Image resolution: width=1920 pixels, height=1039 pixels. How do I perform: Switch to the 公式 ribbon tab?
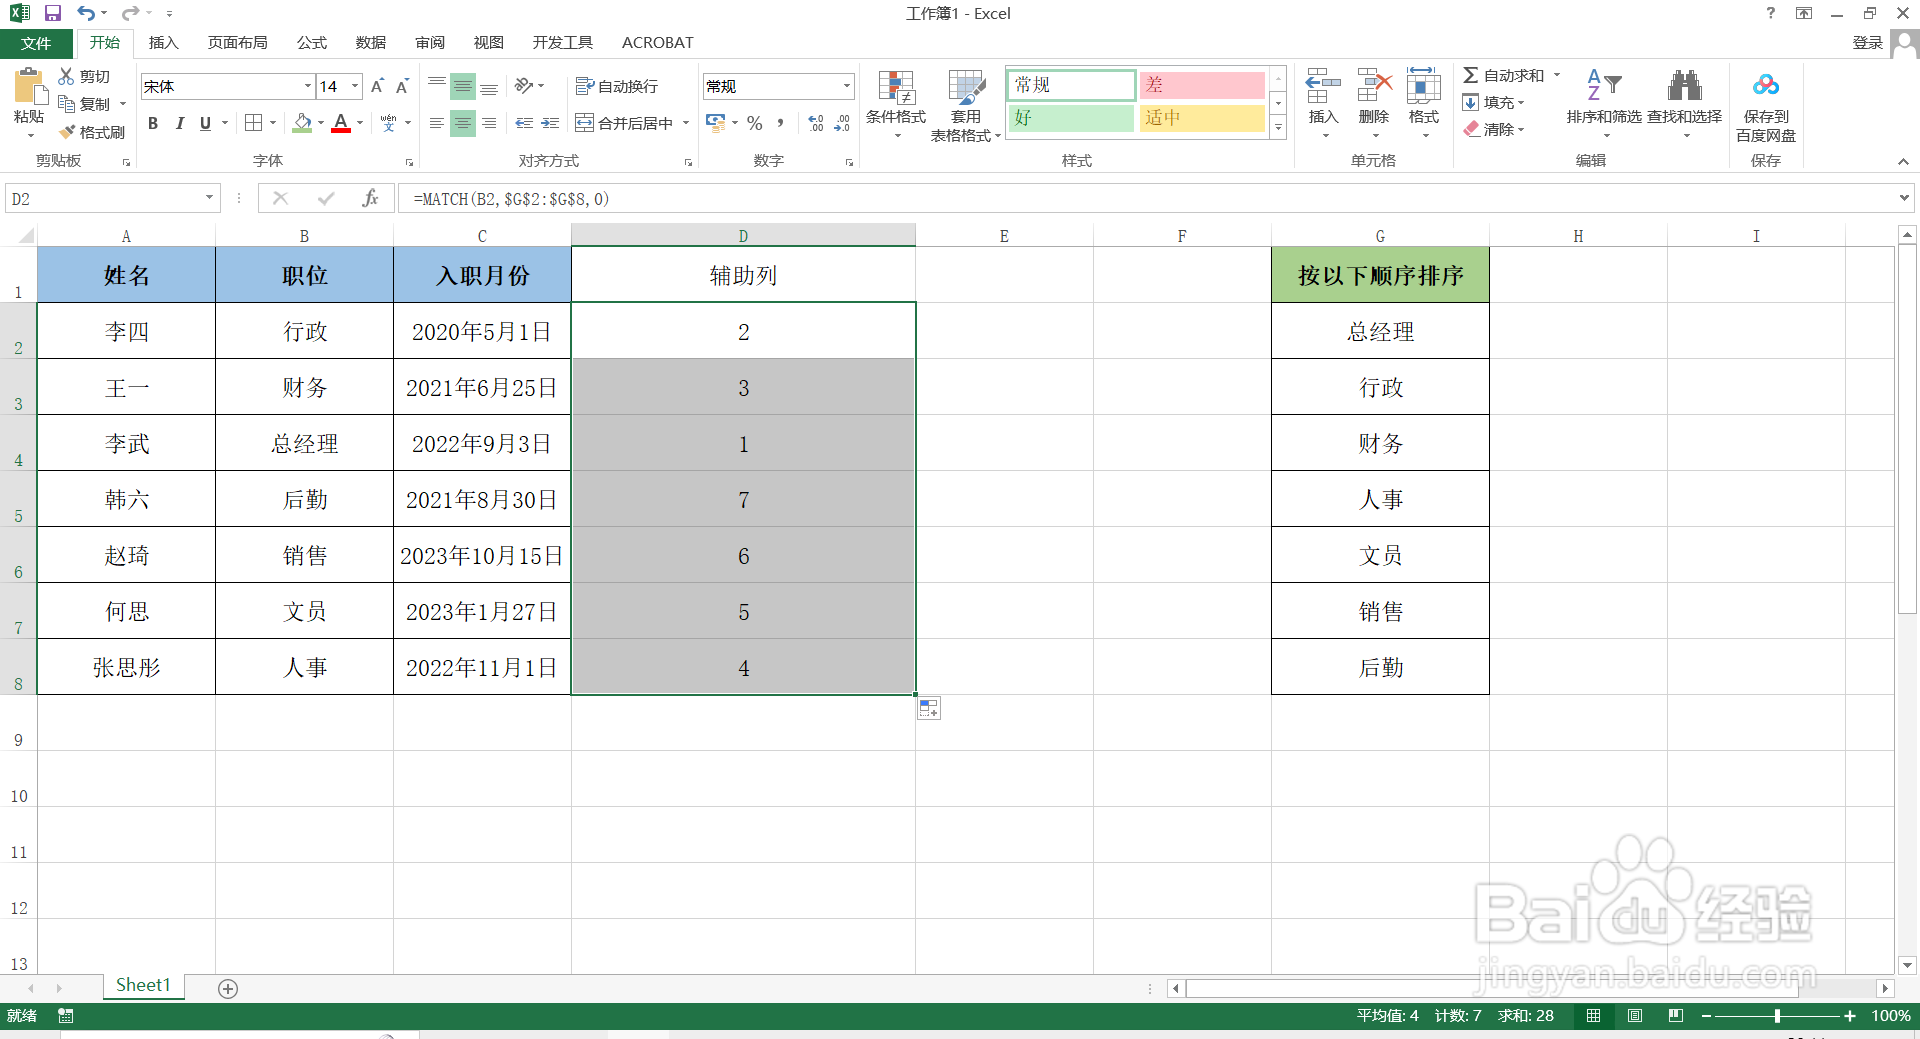click(x=310, y=42)
